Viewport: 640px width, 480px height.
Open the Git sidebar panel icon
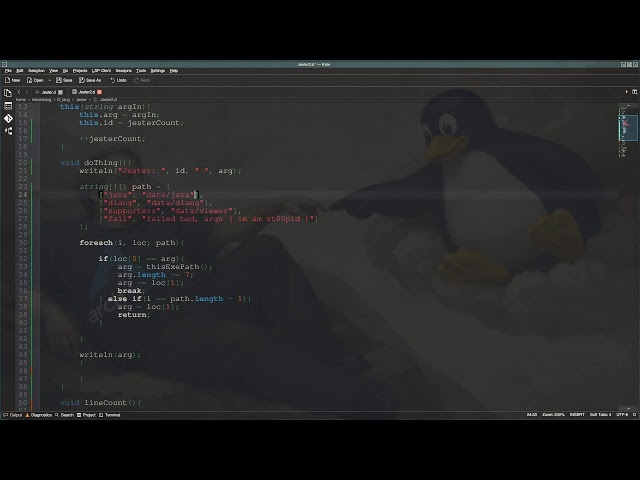[x=8, y=118]
